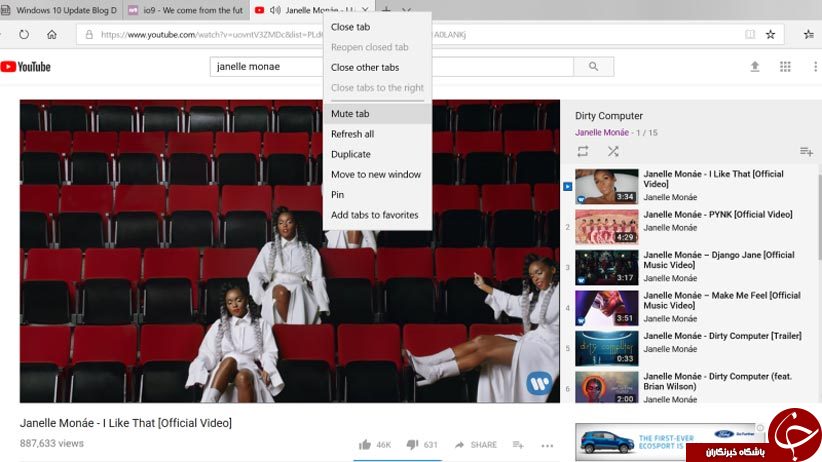Toggle playlist loop icon
This screenshot has height=462, width=822.
click(582, 152)
